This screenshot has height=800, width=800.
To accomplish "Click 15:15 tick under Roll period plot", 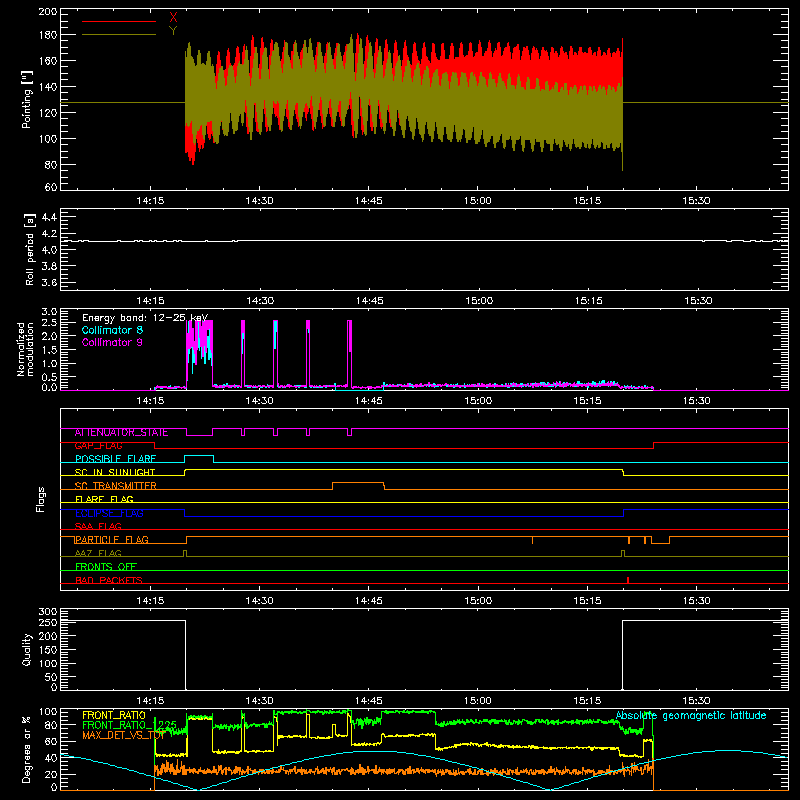I will point(588,301).
